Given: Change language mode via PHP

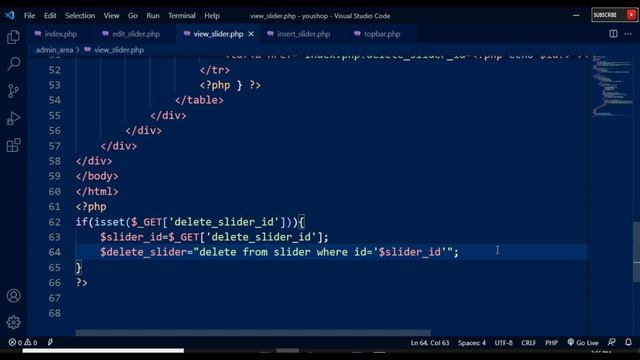Looking at the screenshot, I should pyautogui.click(x=551, y=342).
